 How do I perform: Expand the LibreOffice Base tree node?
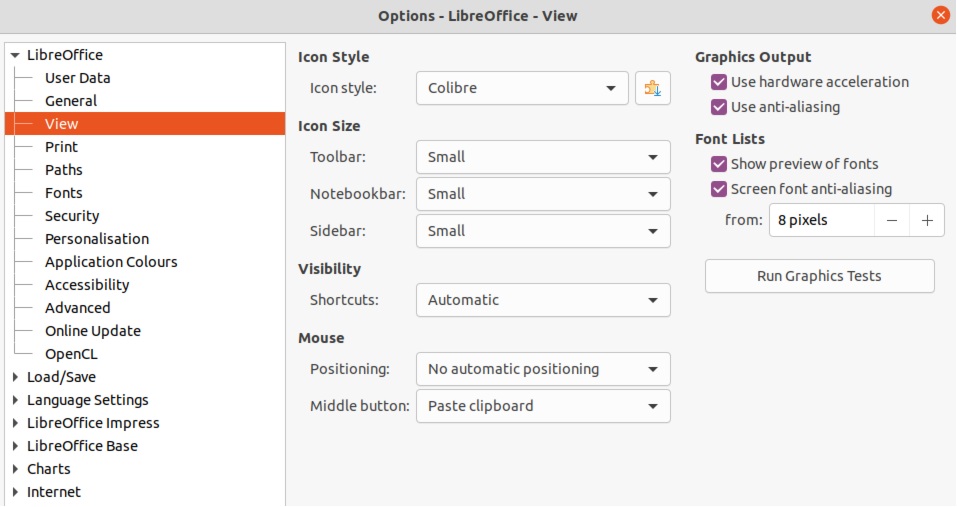point(15,446)
